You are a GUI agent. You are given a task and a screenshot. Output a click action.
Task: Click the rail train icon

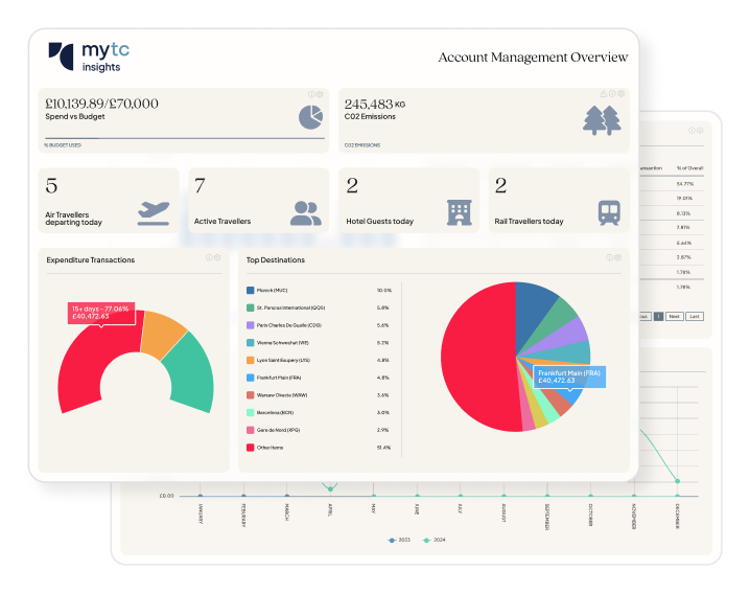click(x=609, y=212)
